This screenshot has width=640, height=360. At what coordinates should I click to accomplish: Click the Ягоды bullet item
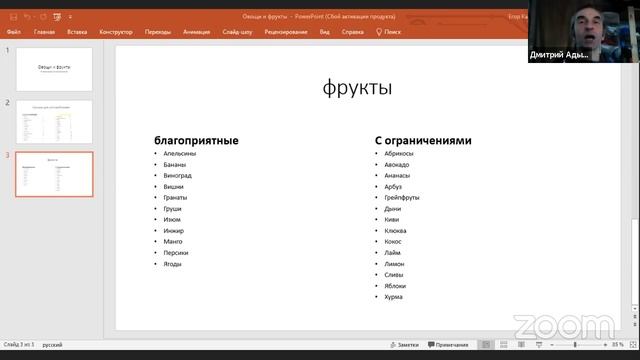pos(172,264)
